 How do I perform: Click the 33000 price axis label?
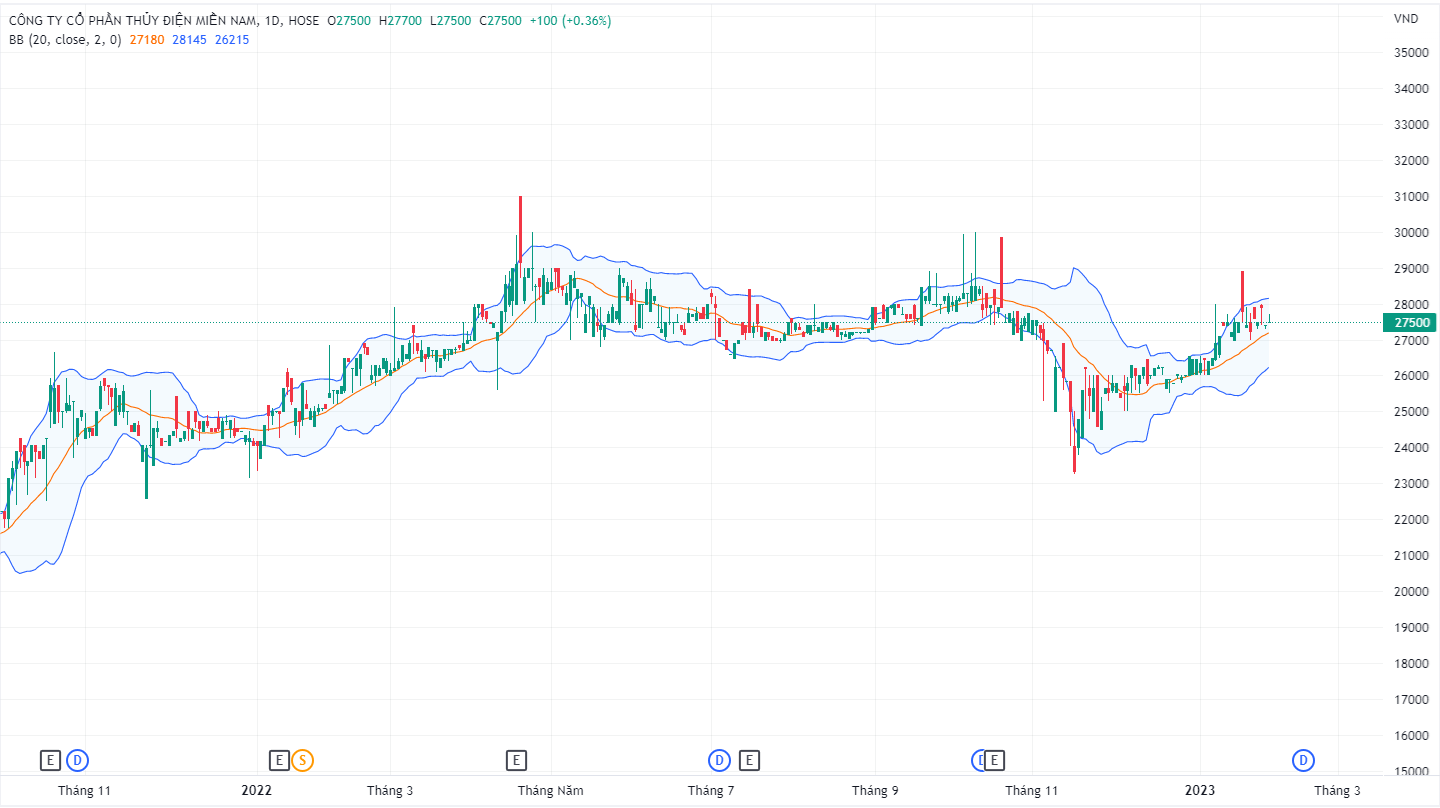(1410, 124)
